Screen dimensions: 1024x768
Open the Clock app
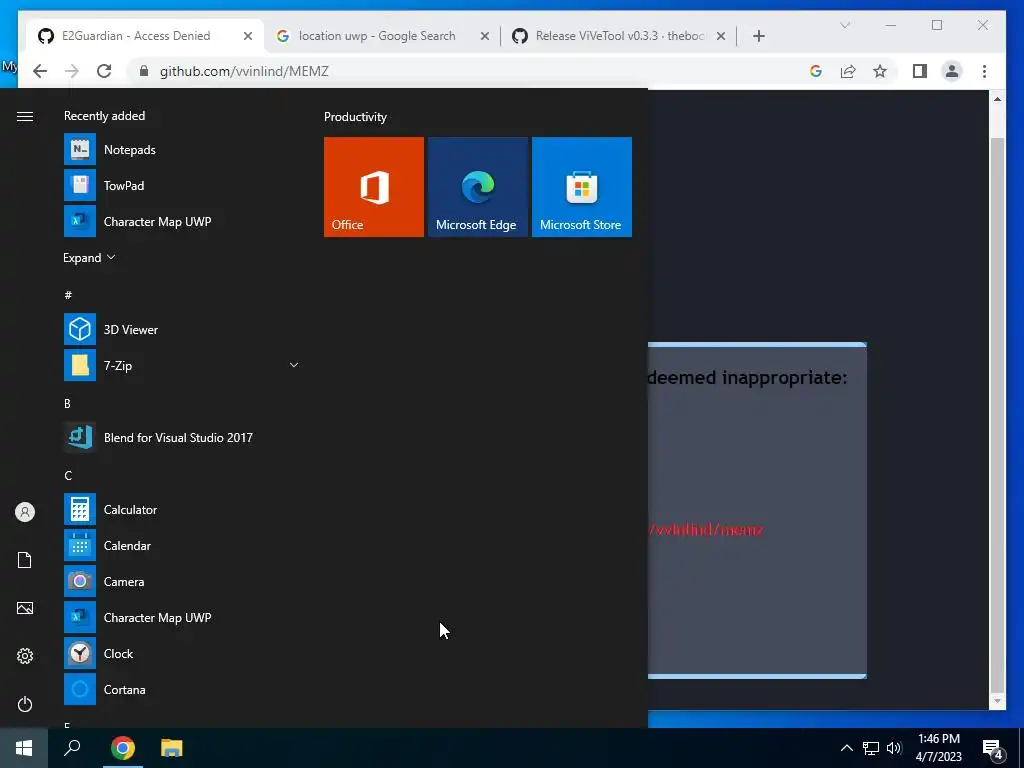coord(182,653)
